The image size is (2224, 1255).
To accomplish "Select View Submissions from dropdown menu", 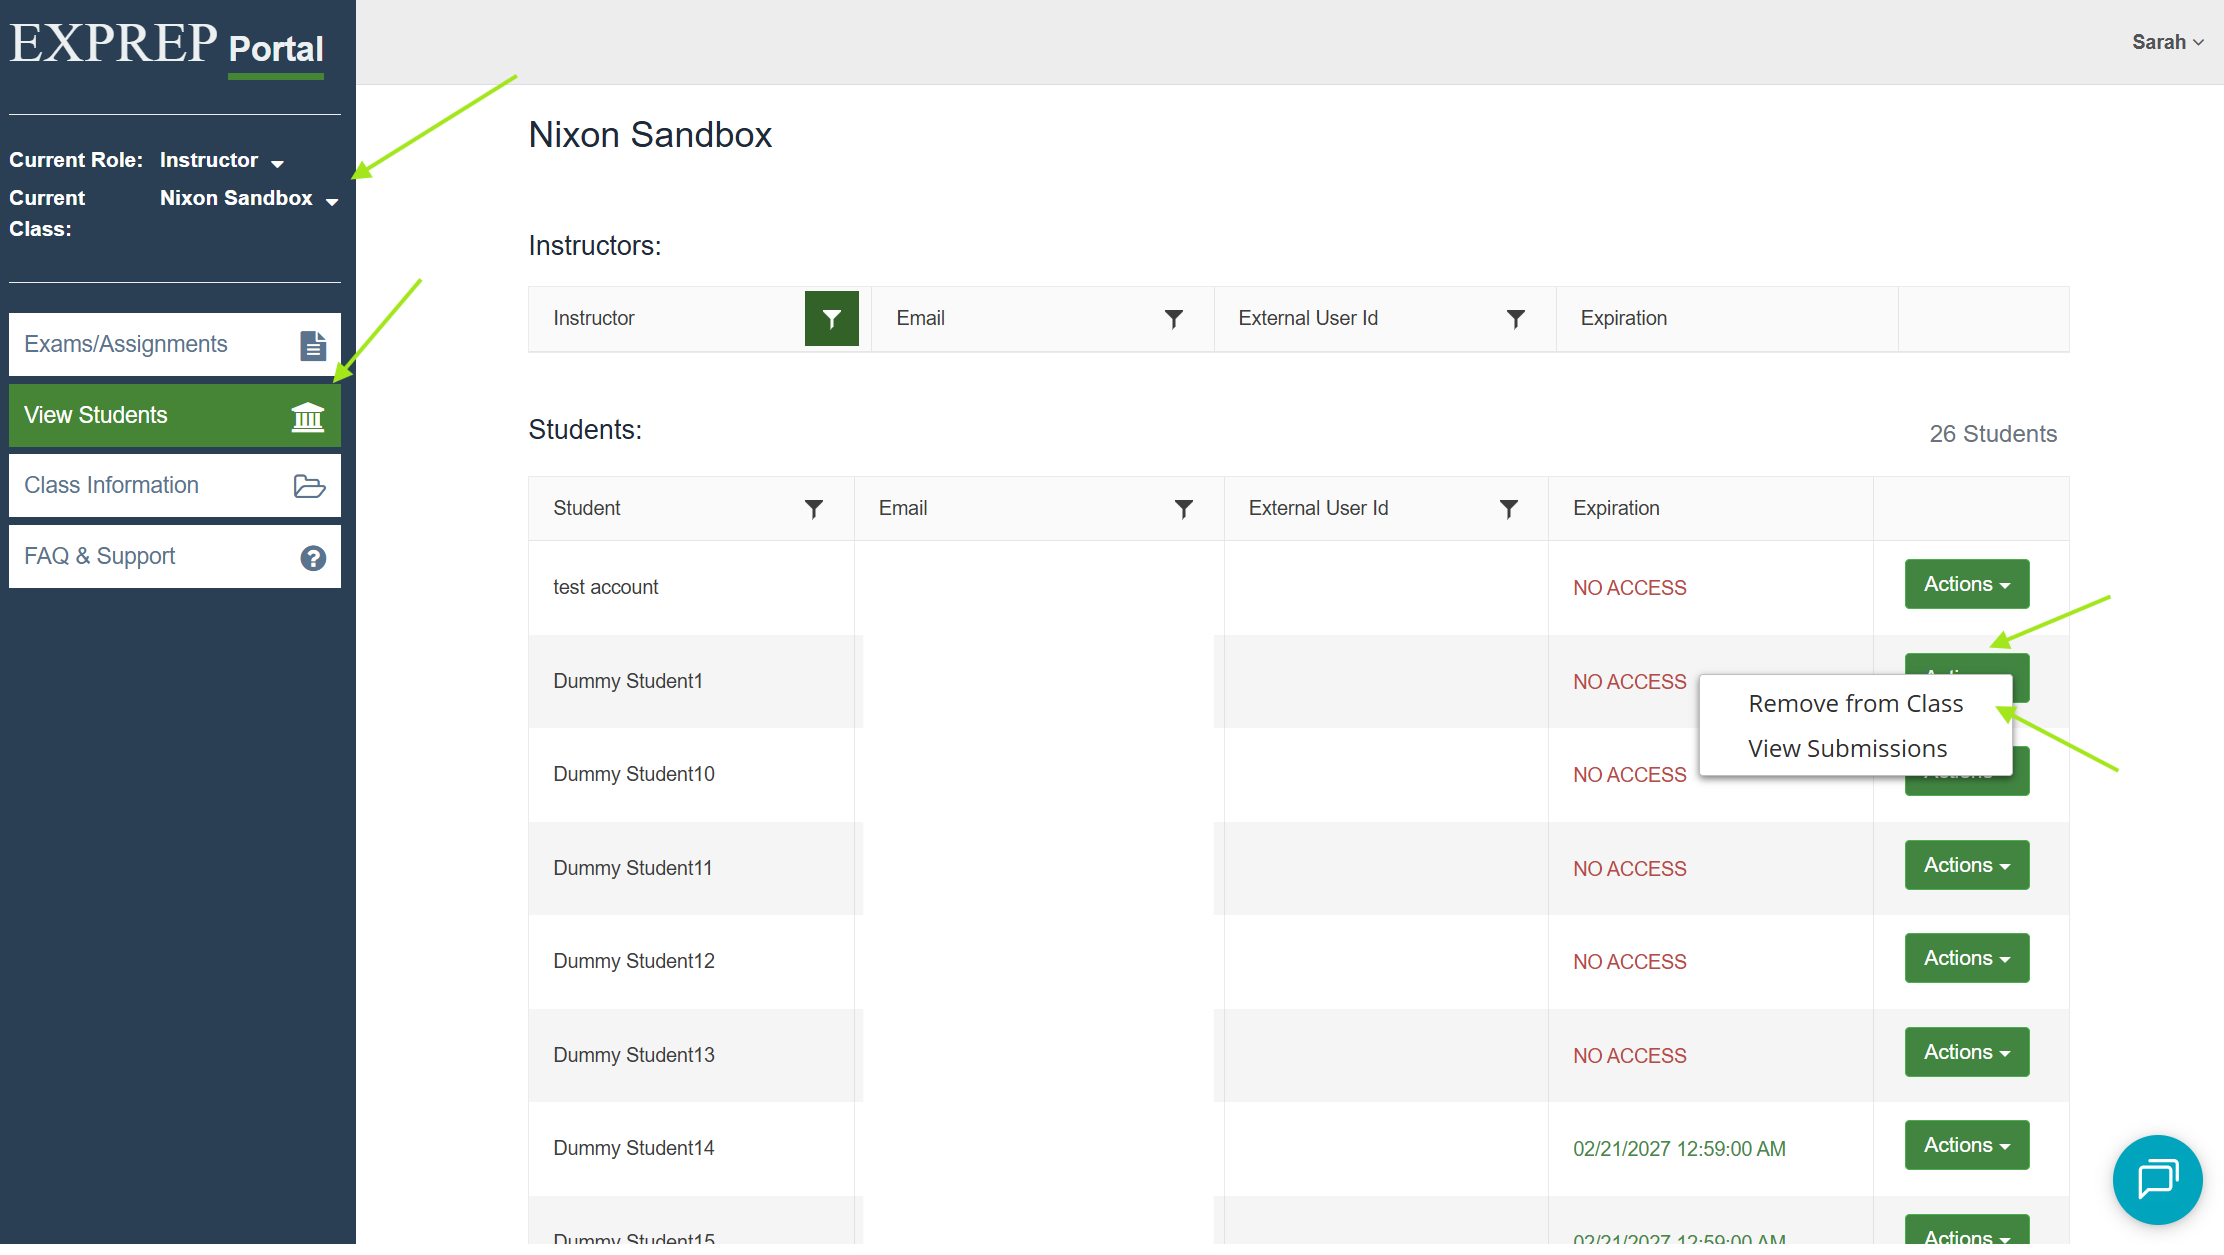I will (x=1847, y=749).
